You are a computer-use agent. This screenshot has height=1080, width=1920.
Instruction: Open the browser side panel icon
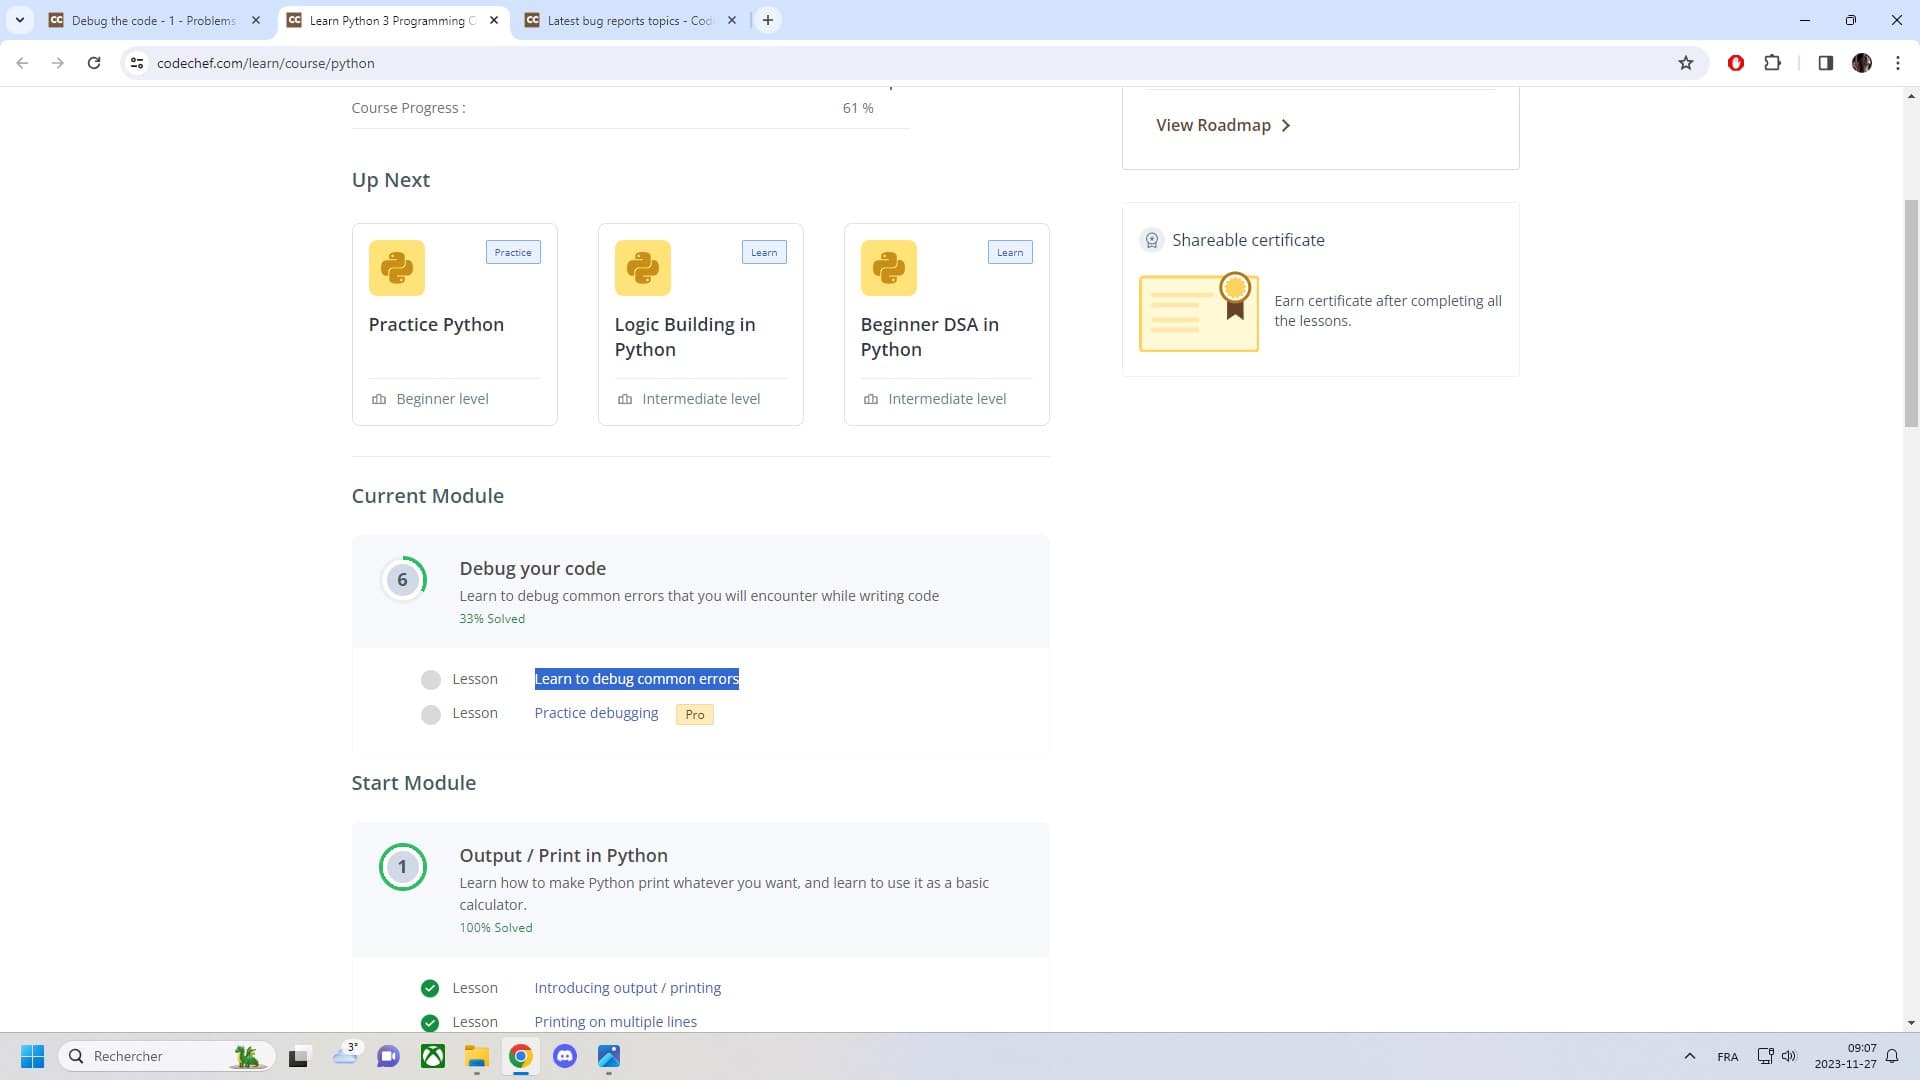tap(1825, 62)
